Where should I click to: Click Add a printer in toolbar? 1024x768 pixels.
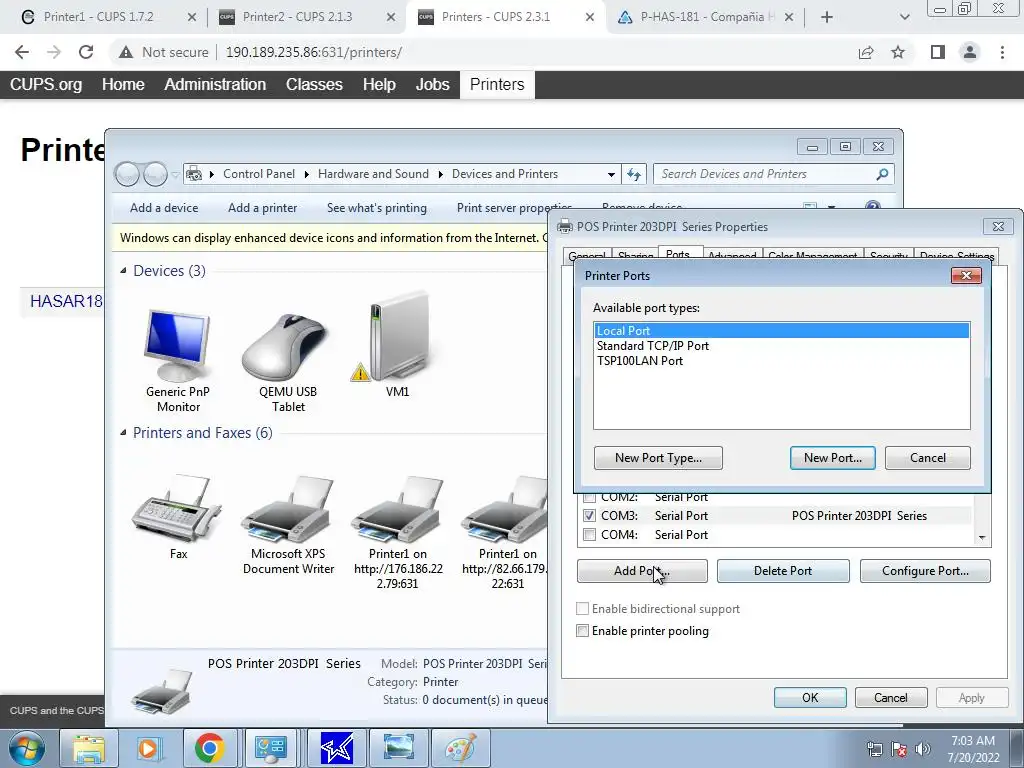coord(263,208)
